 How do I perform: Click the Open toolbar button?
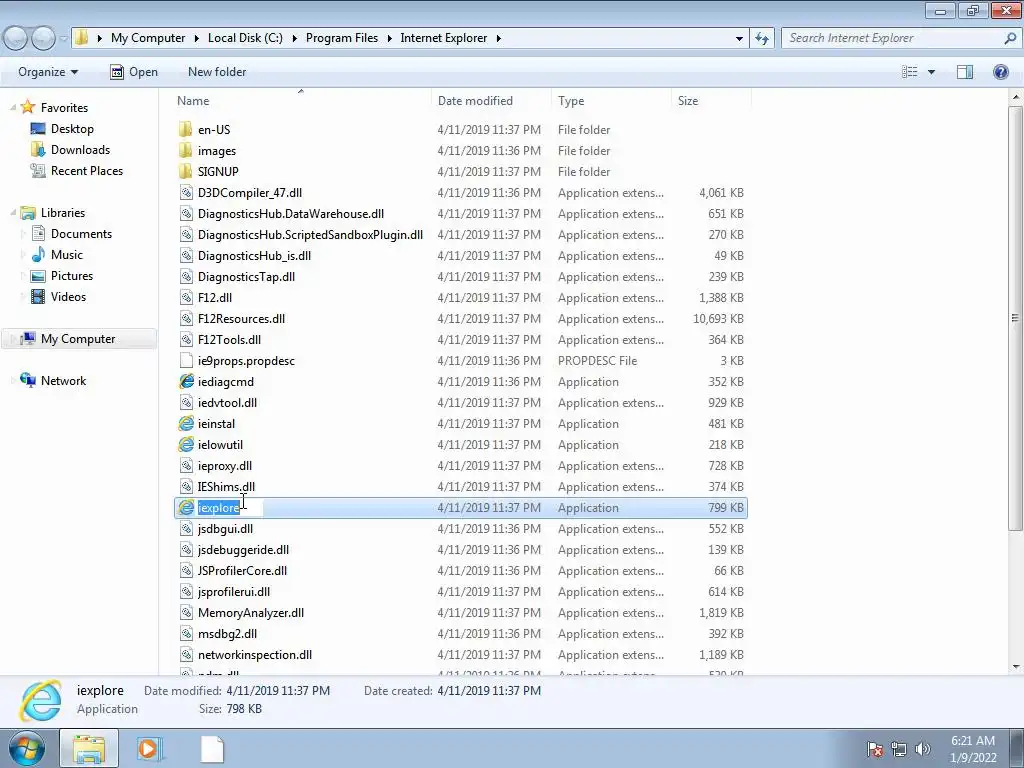(134, 72)
